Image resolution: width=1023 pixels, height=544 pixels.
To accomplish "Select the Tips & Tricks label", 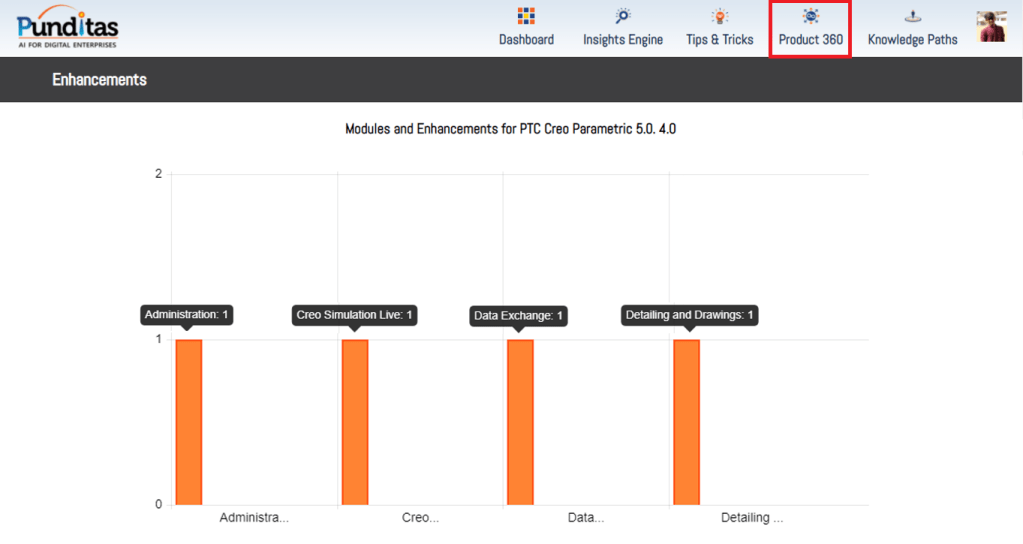I will 720,40.
